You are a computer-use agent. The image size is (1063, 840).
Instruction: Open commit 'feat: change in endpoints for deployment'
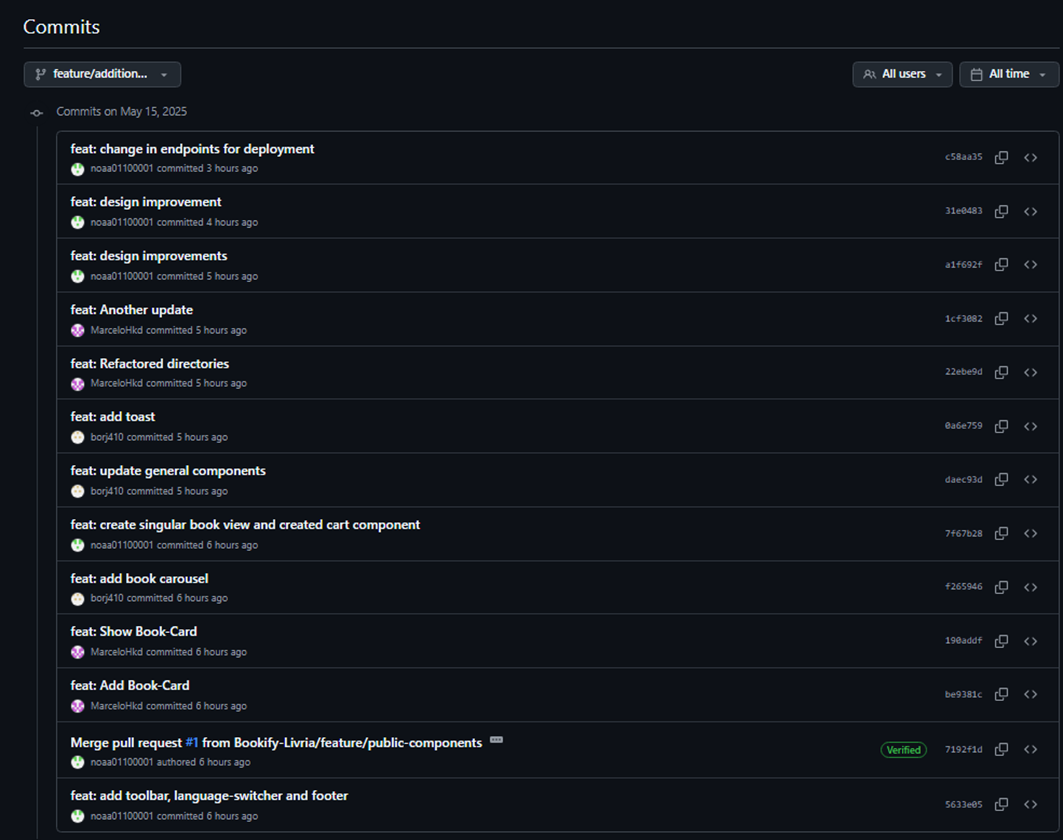click(x=192, y=149)
